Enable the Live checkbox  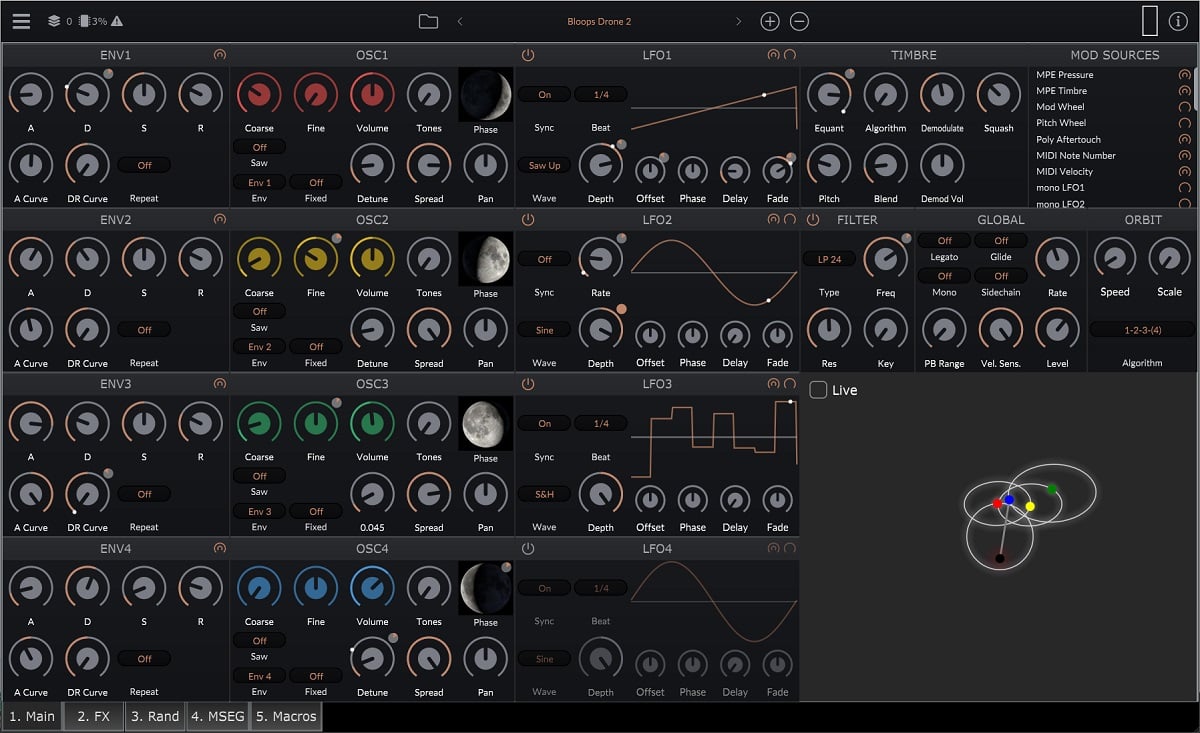point(818,390)
